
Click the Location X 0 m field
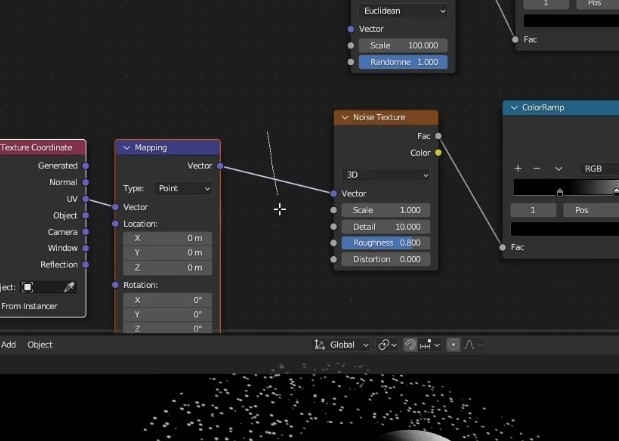[x=167, y=238]
